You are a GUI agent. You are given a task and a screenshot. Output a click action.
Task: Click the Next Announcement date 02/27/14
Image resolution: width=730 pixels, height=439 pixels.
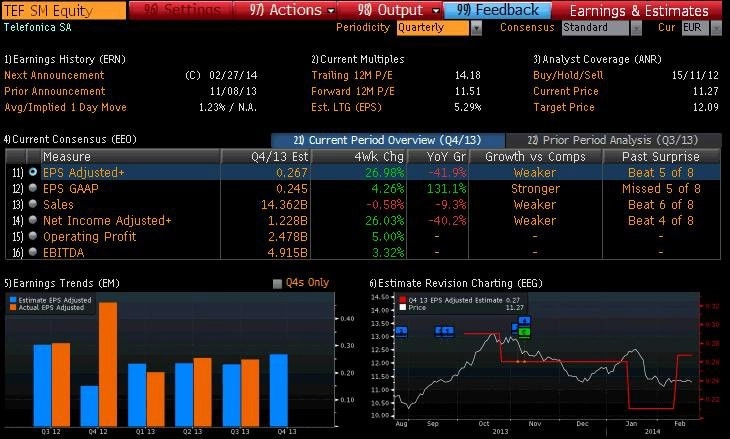[x=233, y=75]
